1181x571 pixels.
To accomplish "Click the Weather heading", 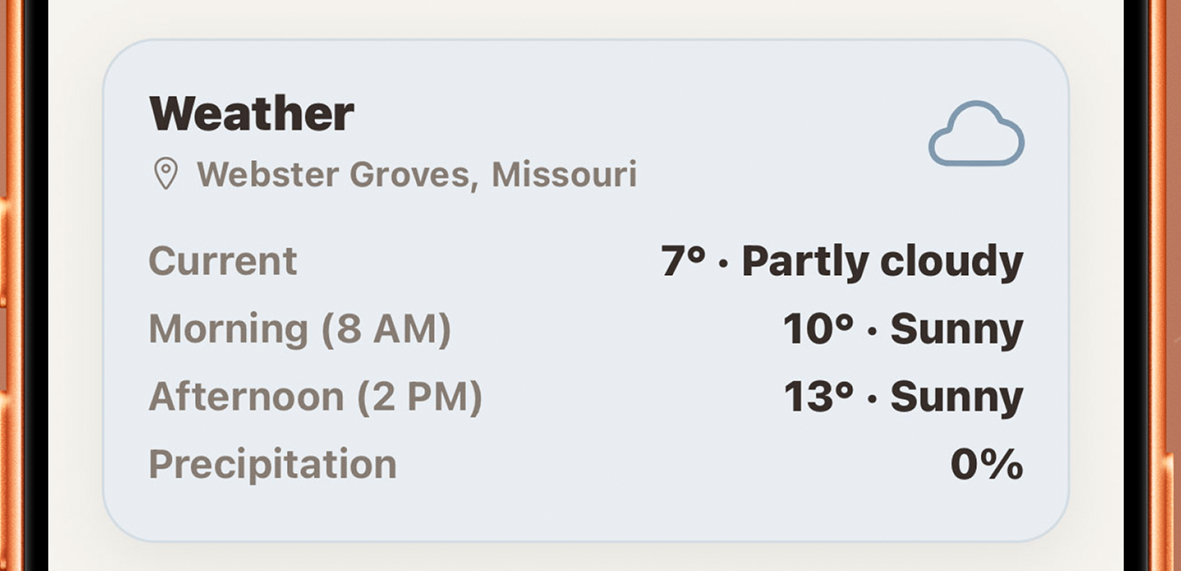I will coord(251,114).
